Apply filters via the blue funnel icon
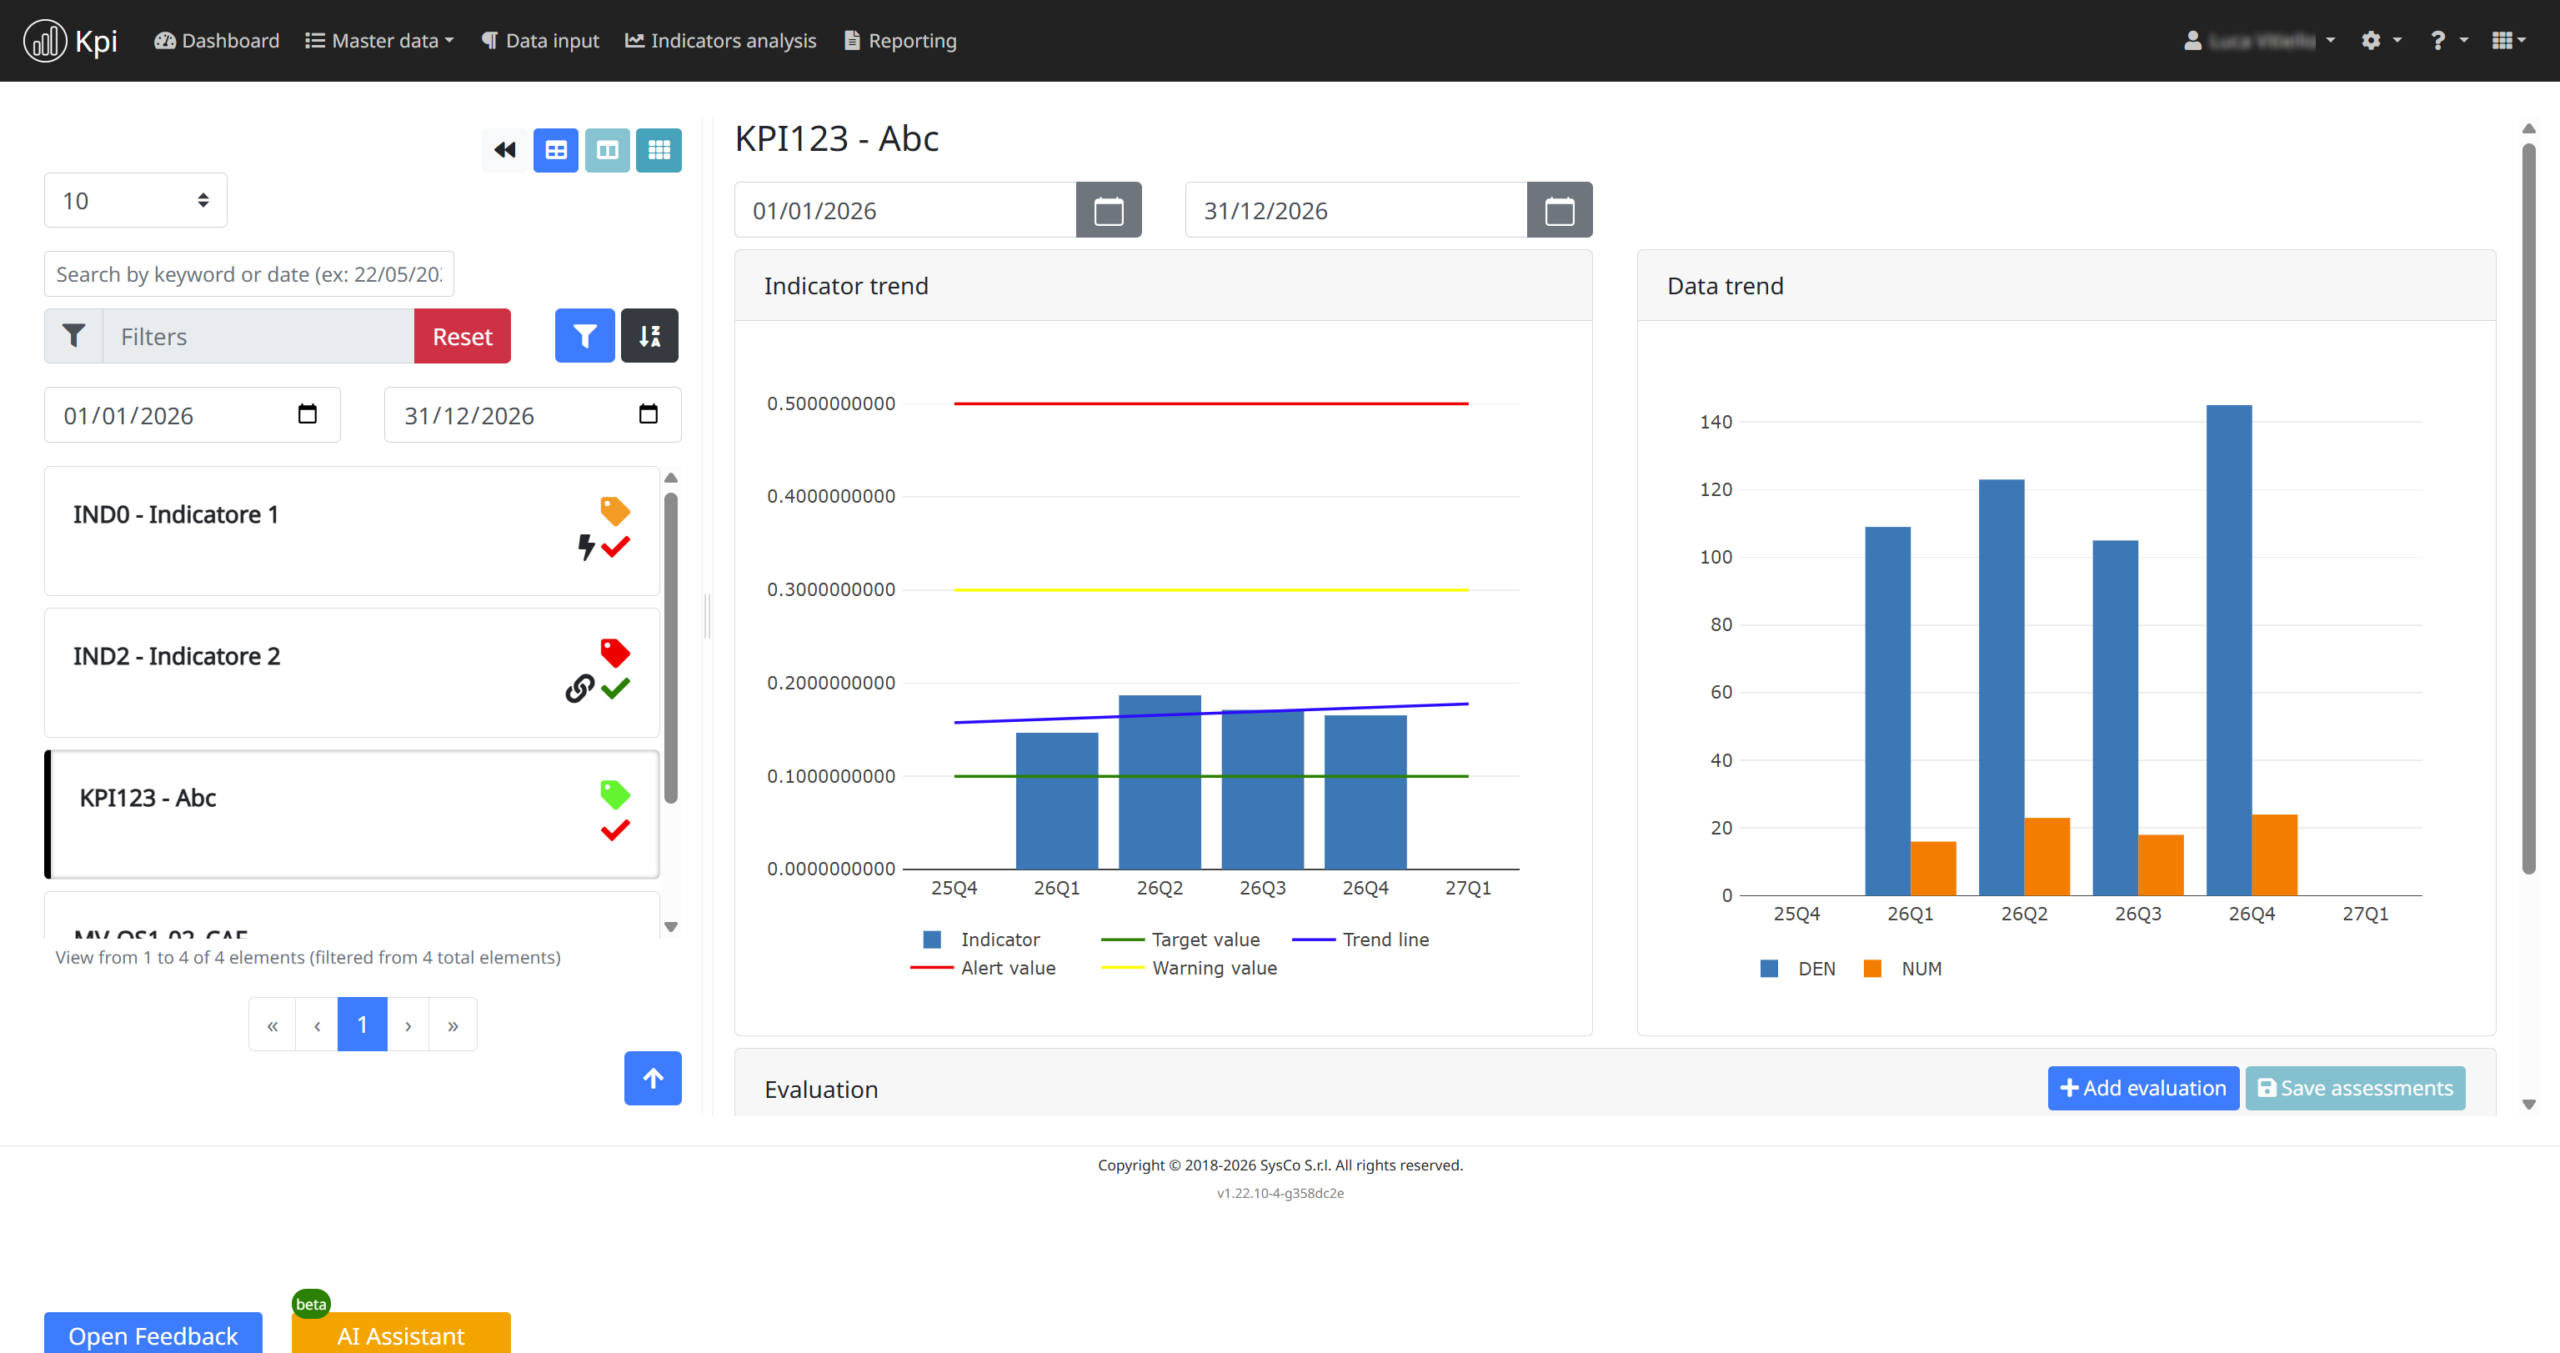 pos(584,335)
